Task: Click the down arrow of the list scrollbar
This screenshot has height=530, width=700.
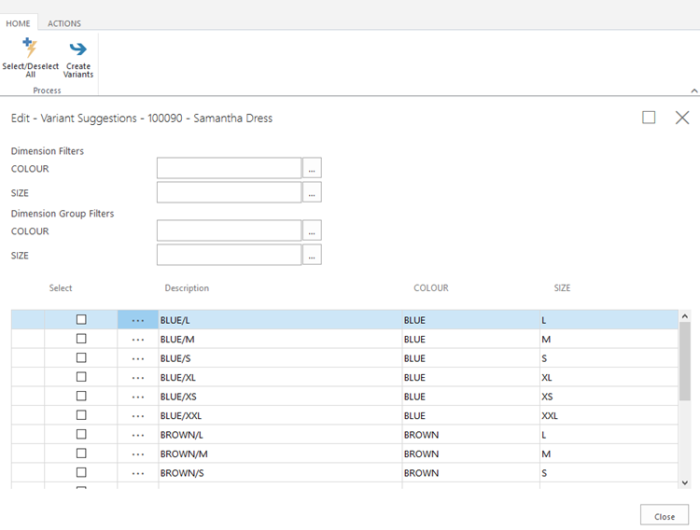Action: pos(684,482)
